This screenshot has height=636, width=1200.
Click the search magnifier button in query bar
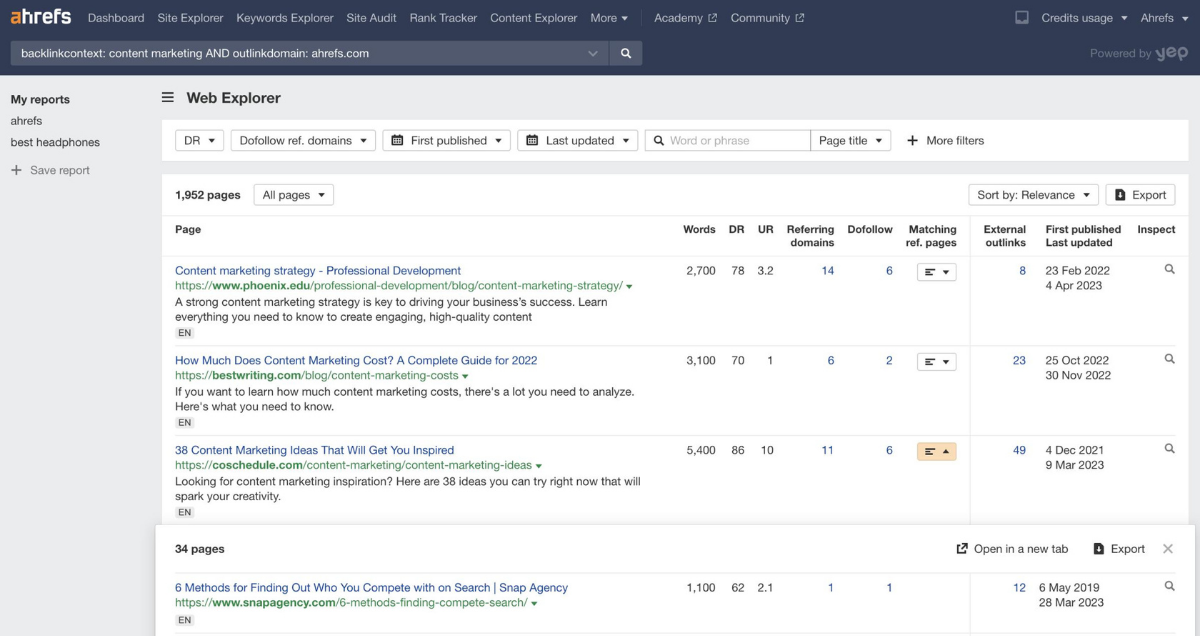(x=626, y=54)
